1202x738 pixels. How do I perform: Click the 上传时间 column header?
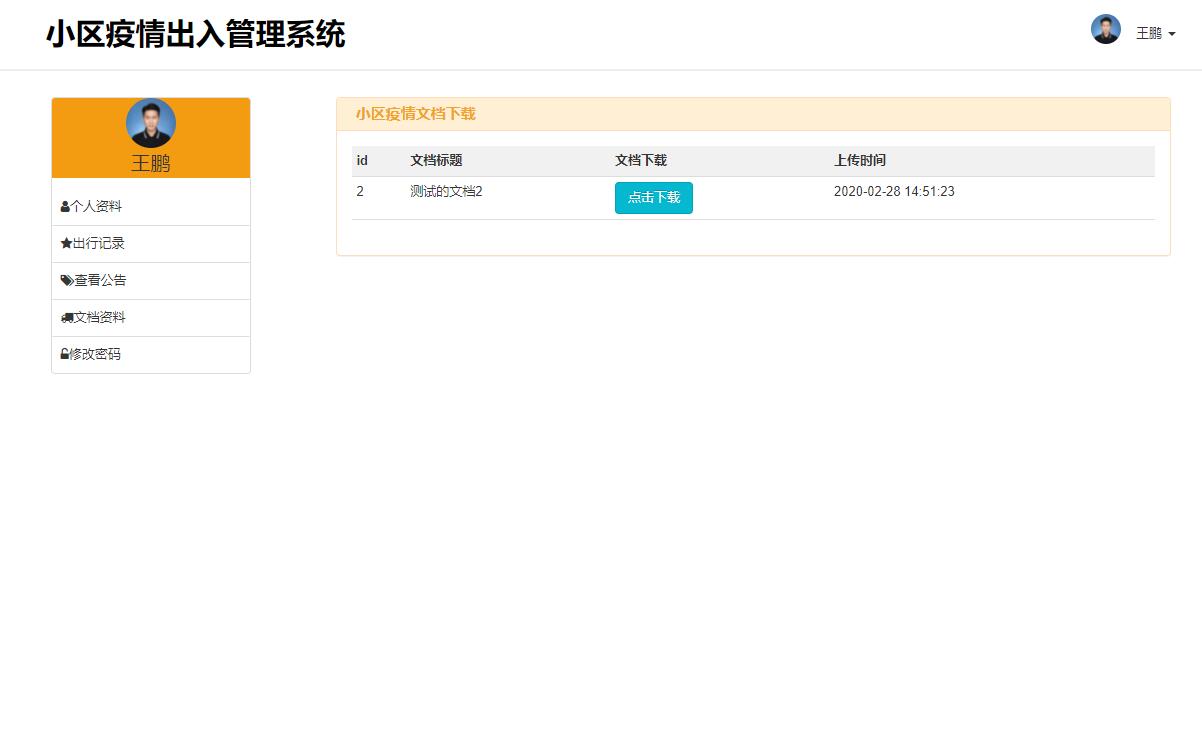click(x=861, y=160)
